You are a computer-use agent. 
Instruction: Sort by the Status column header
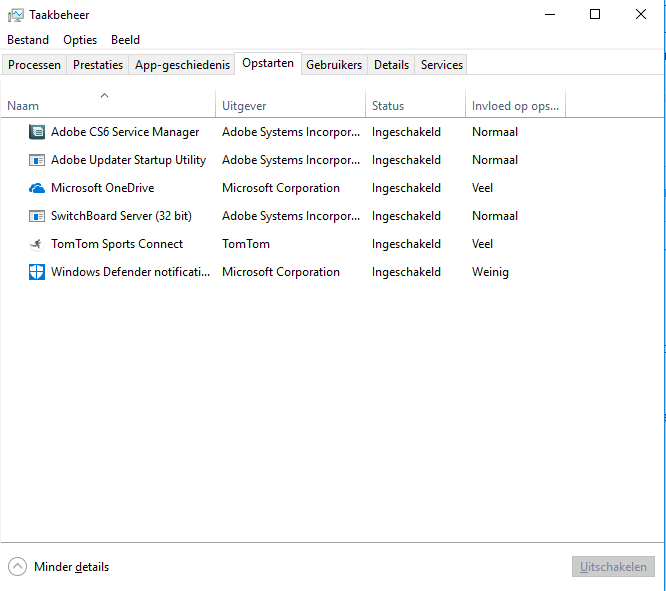point(415,104)
